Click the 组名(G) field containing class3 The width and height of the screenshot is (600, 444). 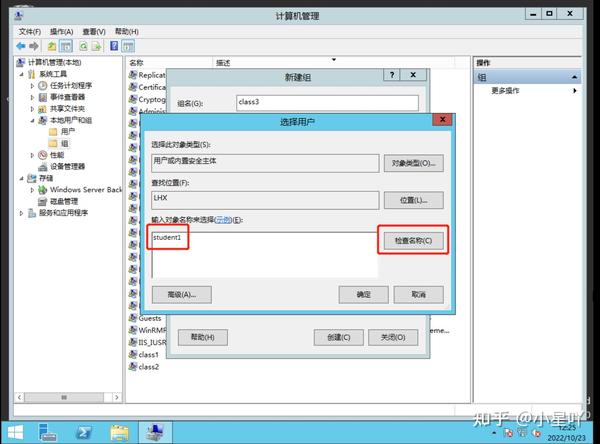[328, 103]
